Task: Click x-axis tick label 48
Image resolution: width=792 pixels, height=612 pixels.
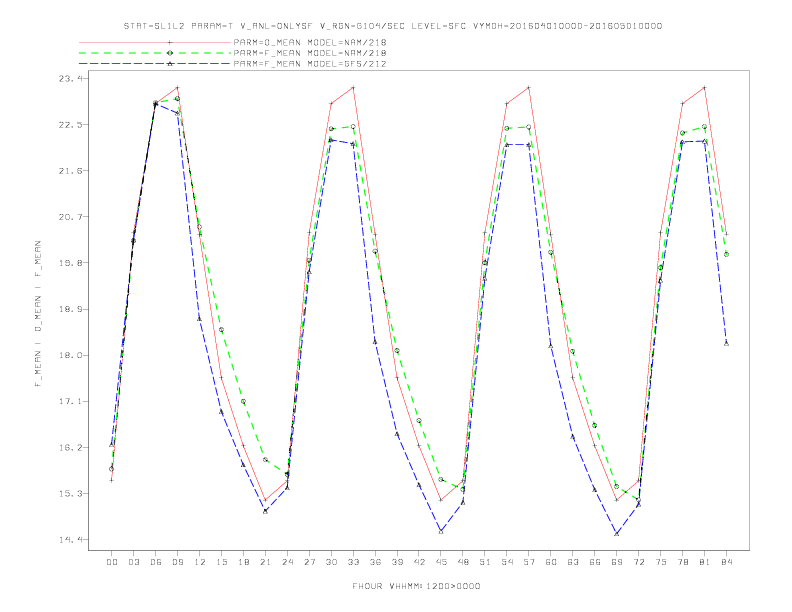Action: [463, 562]
